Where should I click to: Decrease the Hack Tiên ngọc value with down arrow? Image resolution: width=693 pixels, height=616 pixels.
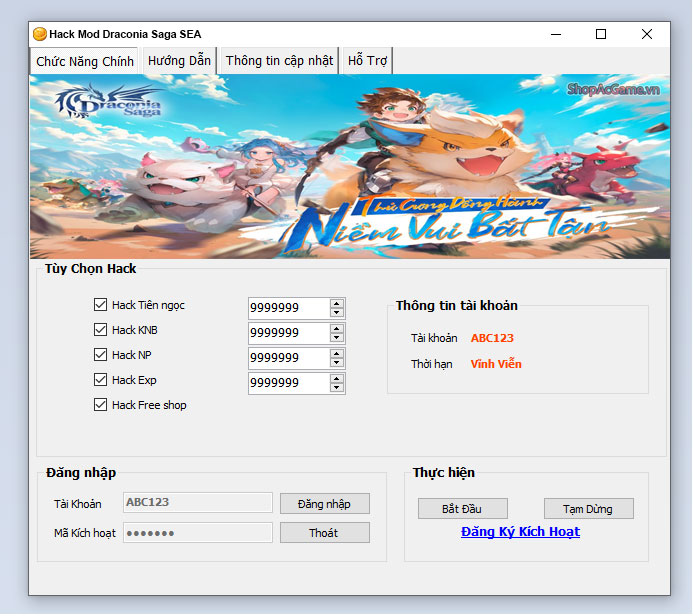(x=337, y=312)
